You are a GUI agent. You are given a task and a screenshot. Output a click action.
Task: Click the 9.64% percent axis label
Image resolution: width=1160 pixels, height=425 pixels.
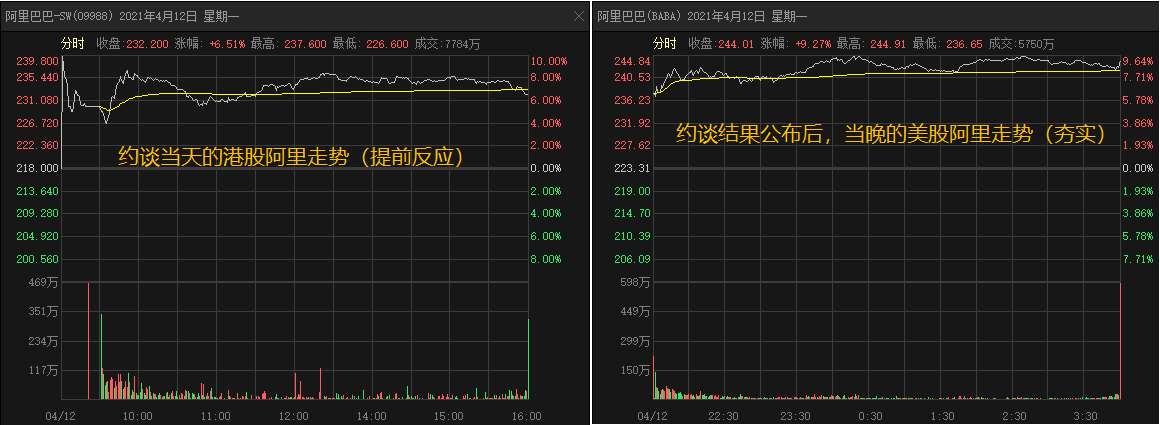[1138, 61]
